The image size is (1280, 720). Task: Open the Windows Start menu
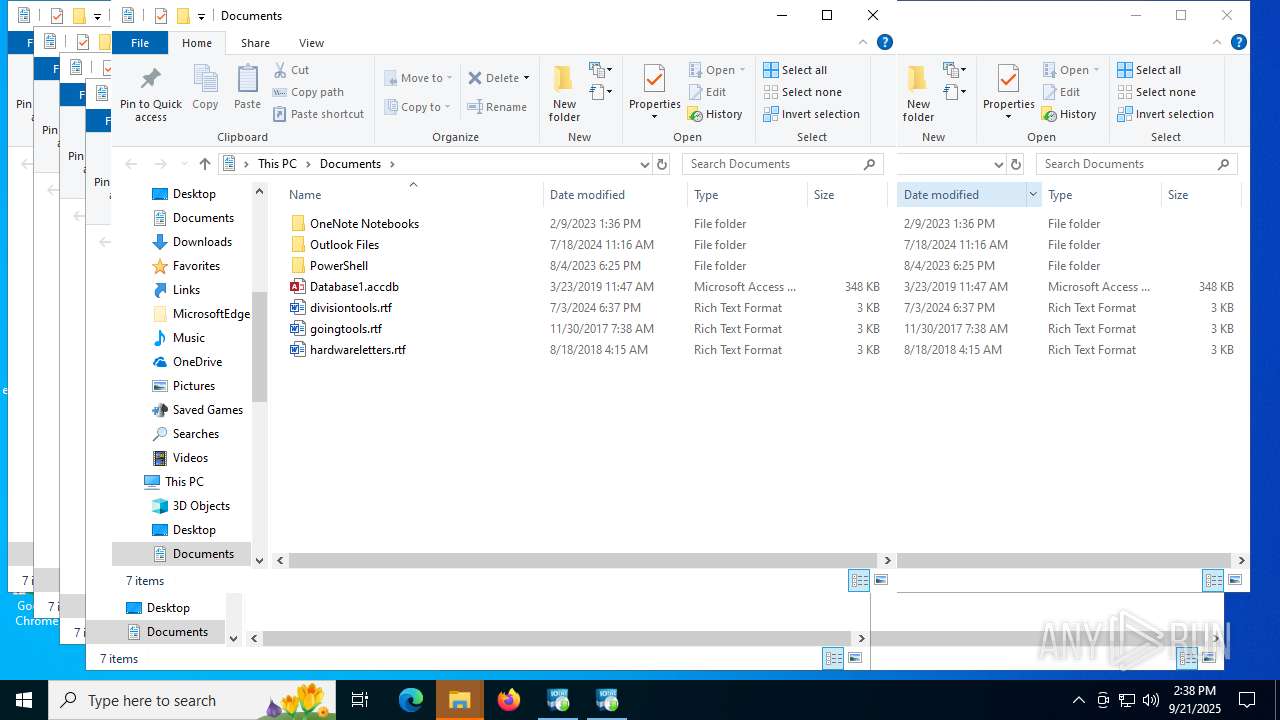pyautogui.click(x=24, y=700)
